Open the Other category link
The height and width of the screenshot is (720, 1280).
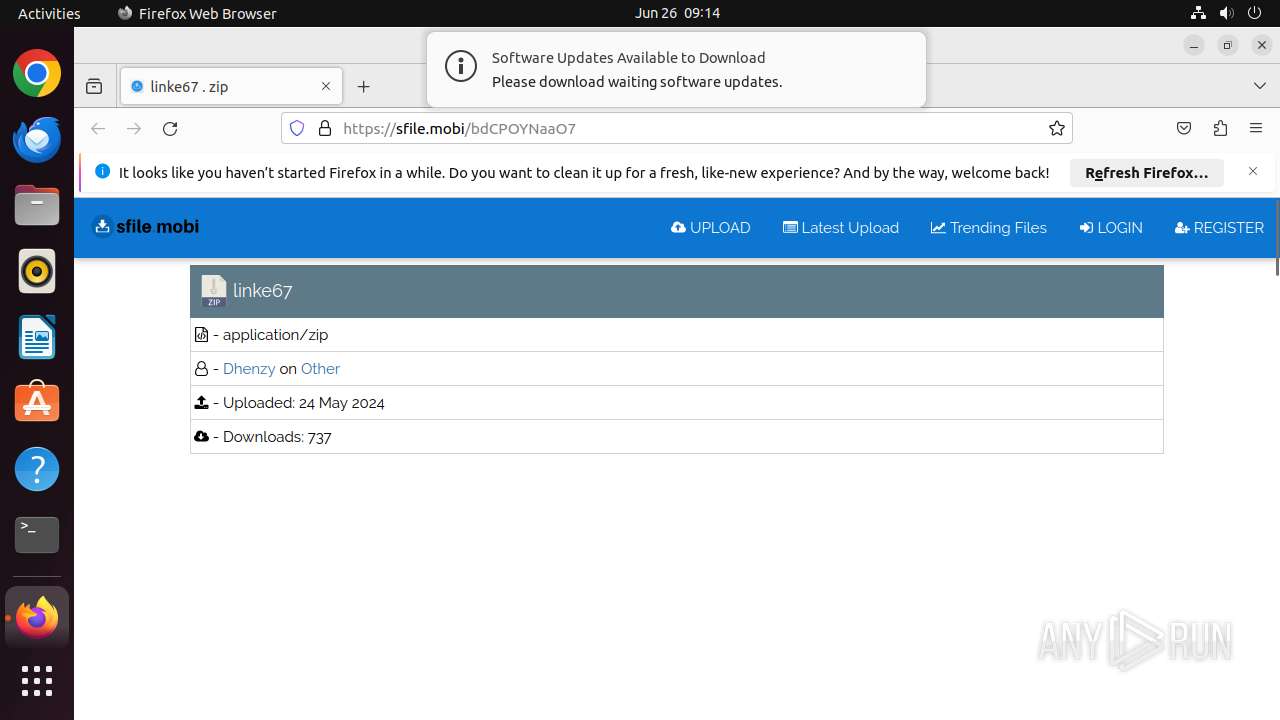[x=320, y=369]
